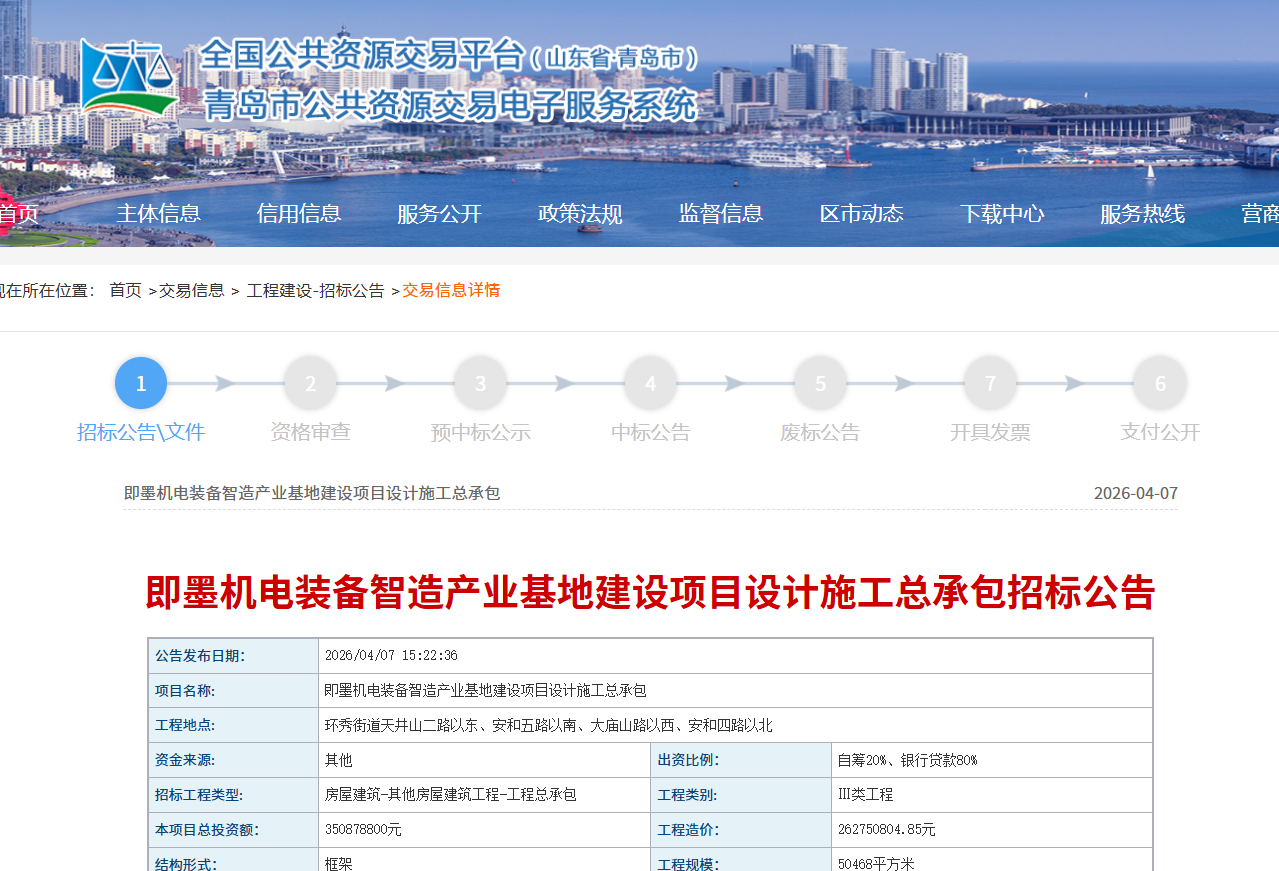The height and width of the screenshot is (871, 1279).
Task: Open the 政策法规 menu
Action: coord(580,213)
